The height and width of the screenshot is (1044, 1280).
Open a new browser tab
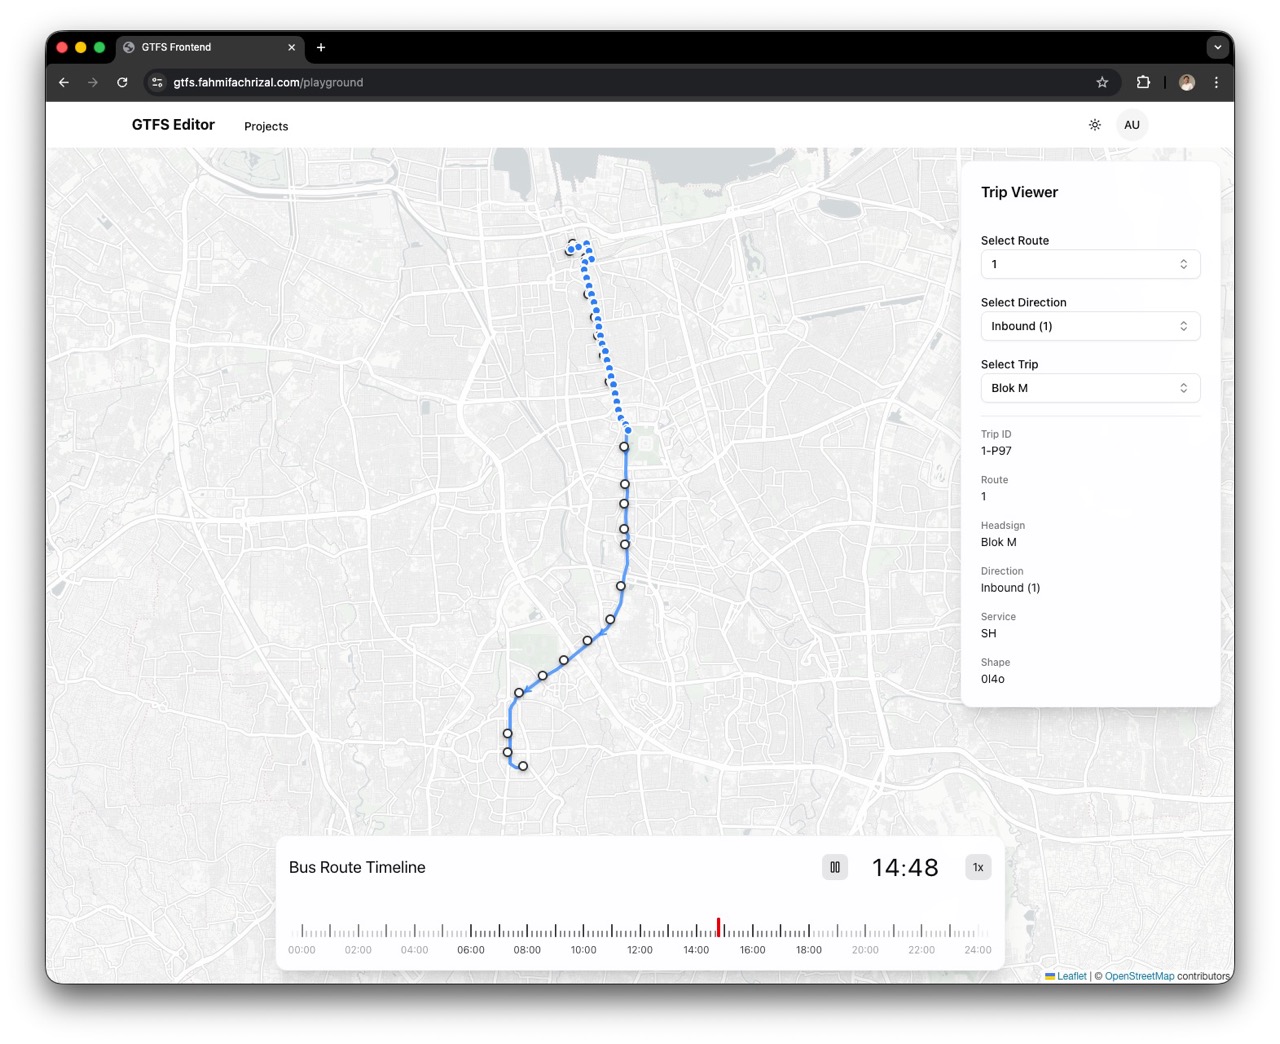(321, 47)
